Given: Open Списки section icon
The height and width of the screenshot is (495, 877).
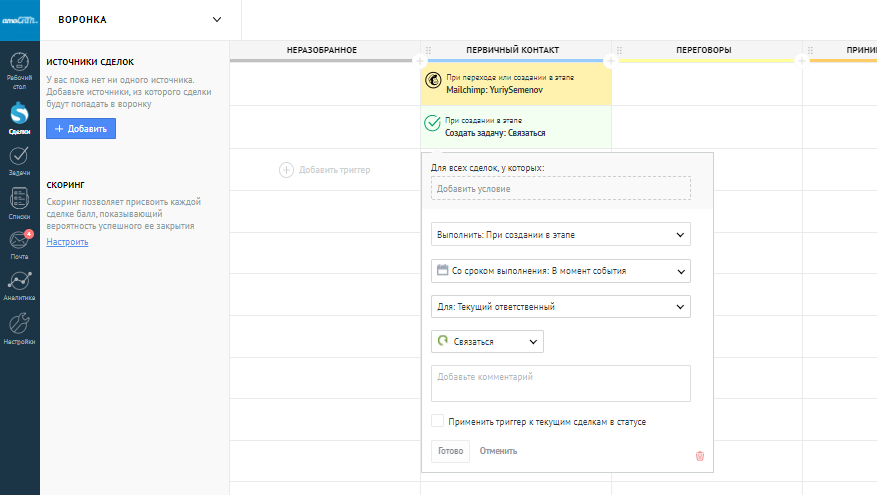Looking at the screenshot, I should pos(19,202).
